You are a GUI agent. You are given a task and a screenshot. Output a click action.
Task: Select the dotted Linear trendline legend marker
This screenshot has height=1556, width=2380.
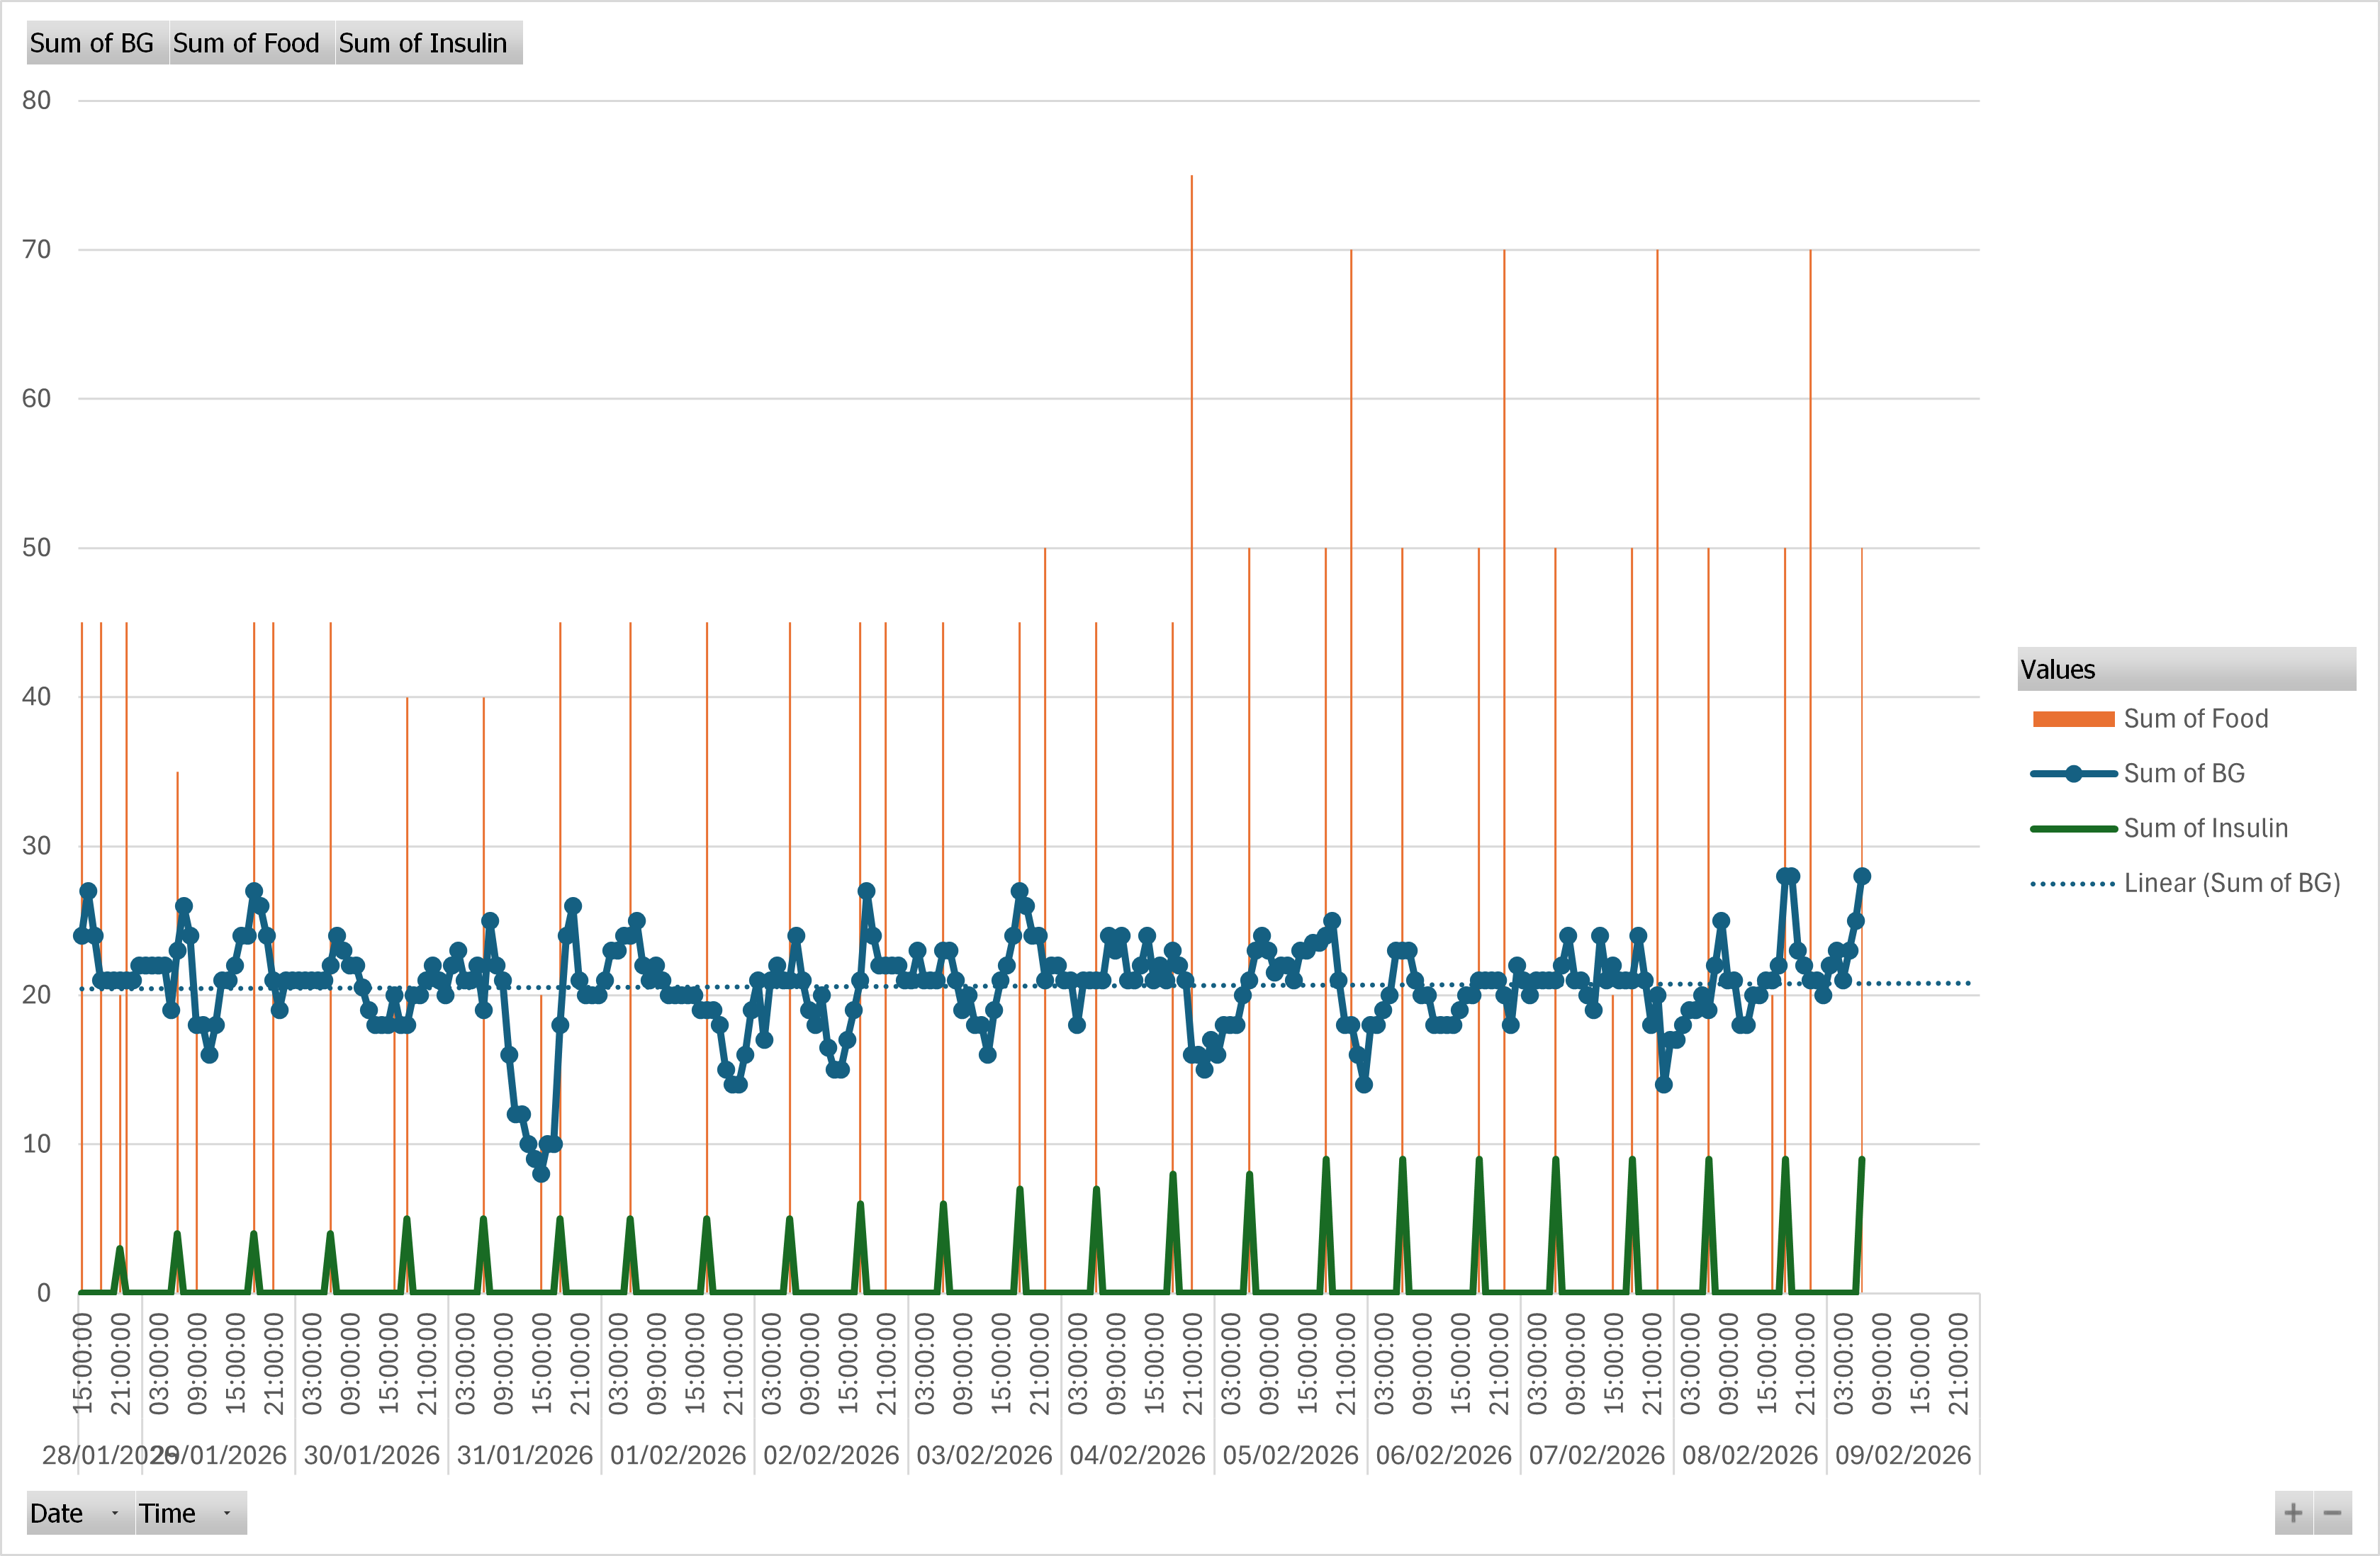[2073, 884]
